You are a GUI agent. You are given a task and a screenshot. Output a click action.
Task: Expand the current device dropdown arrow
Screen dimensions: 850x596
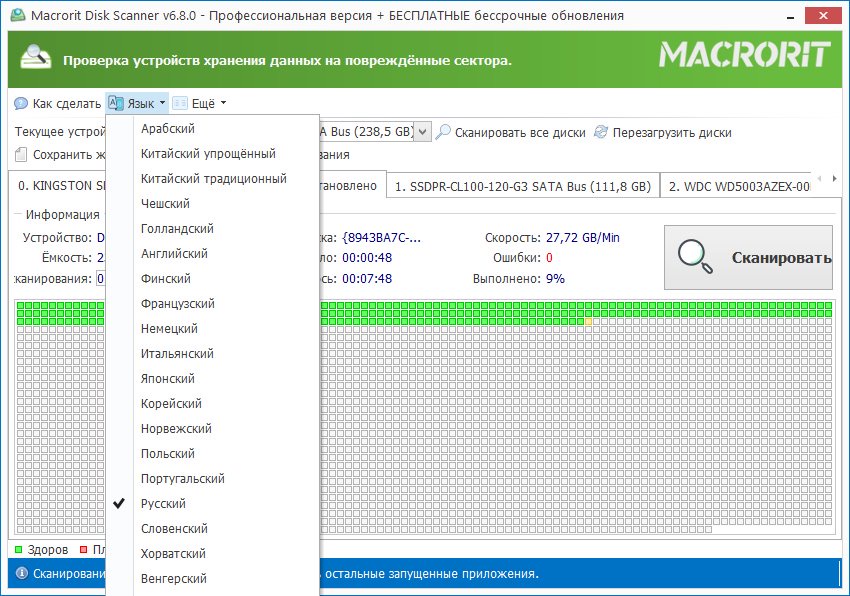pyautogui.click(x=423, y=132)
